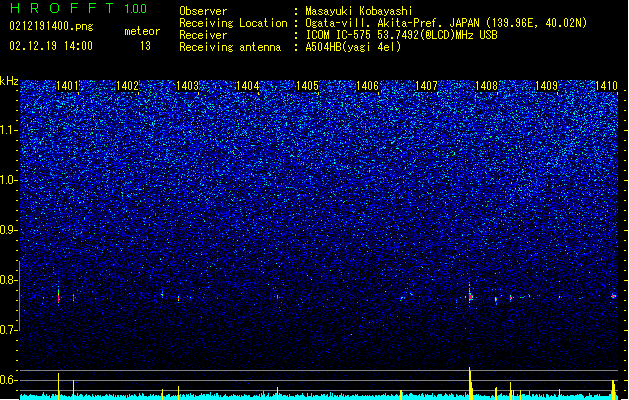Click the HROFFT 1.00 title text
The width and height of the screenshot is (629, 400).
[78, 8]
